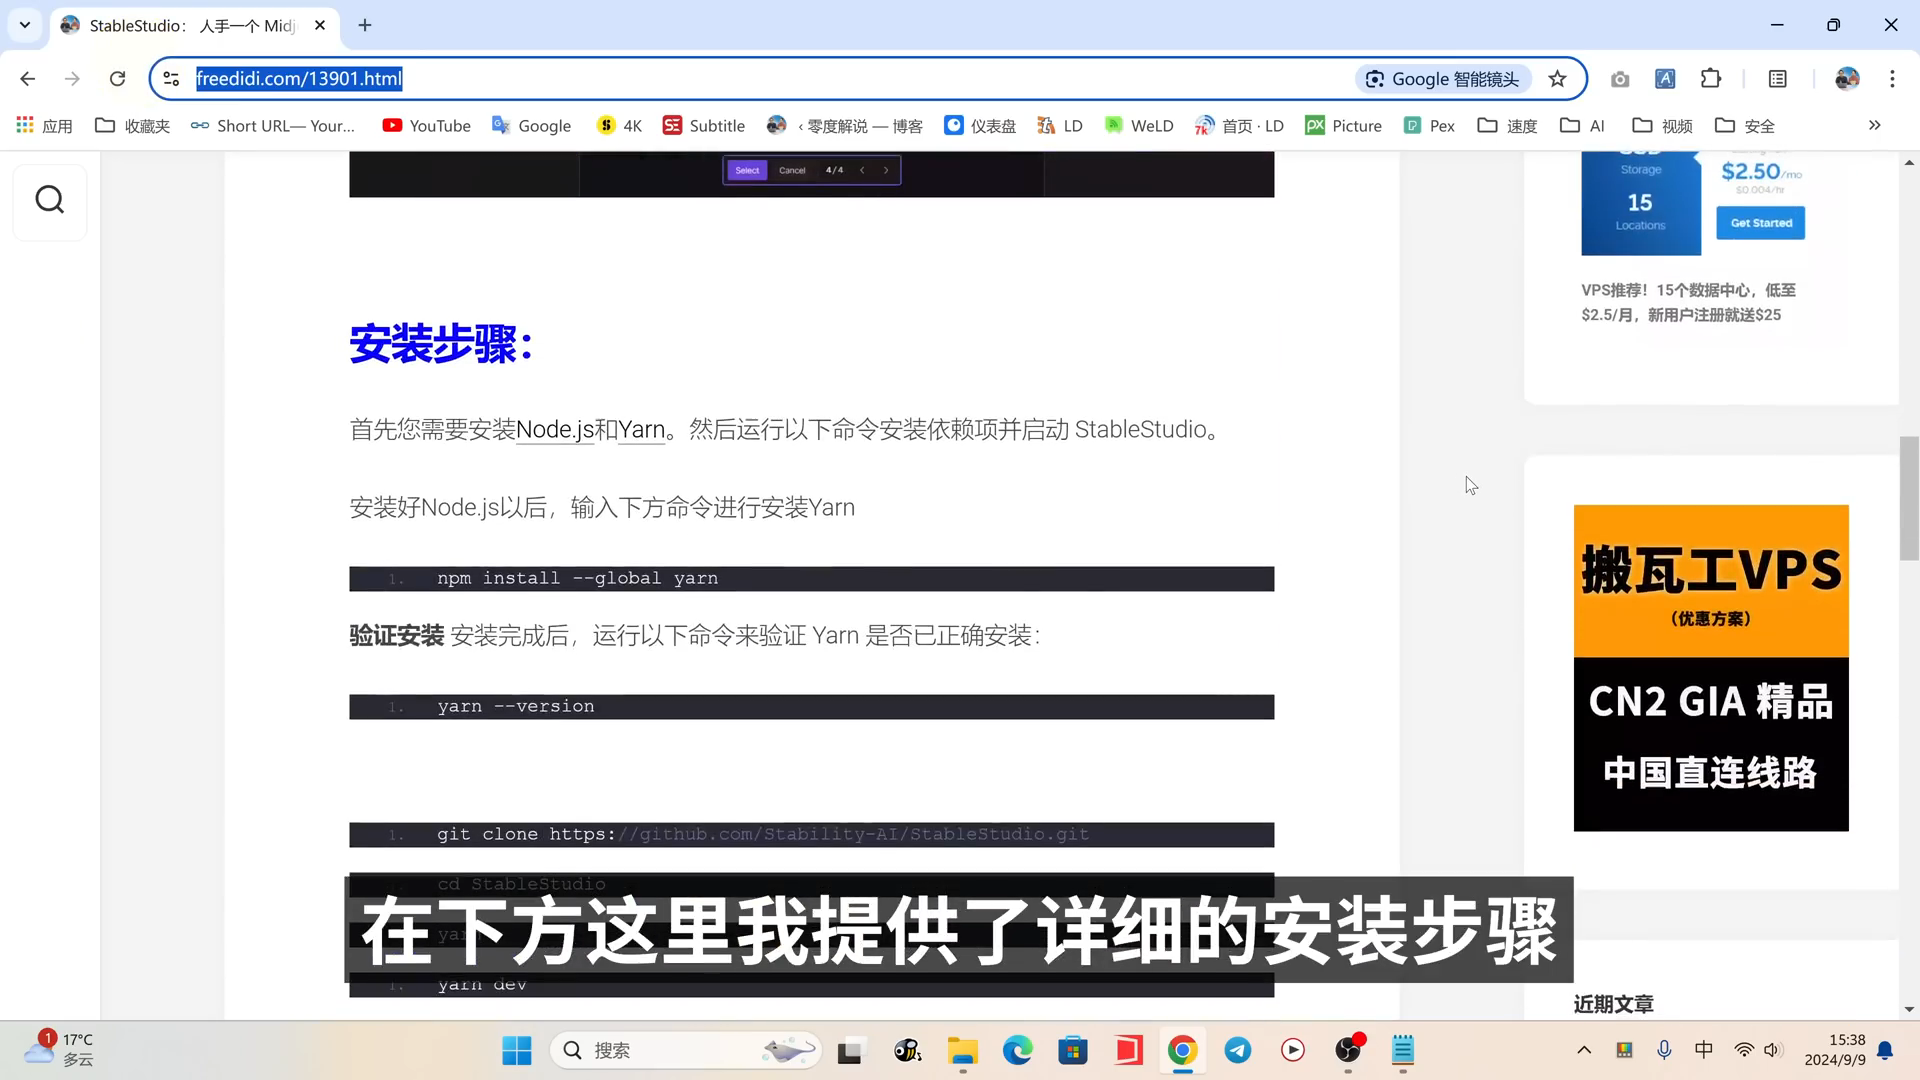Open the 仪表盘 bookmark

(x=980, y=125)
